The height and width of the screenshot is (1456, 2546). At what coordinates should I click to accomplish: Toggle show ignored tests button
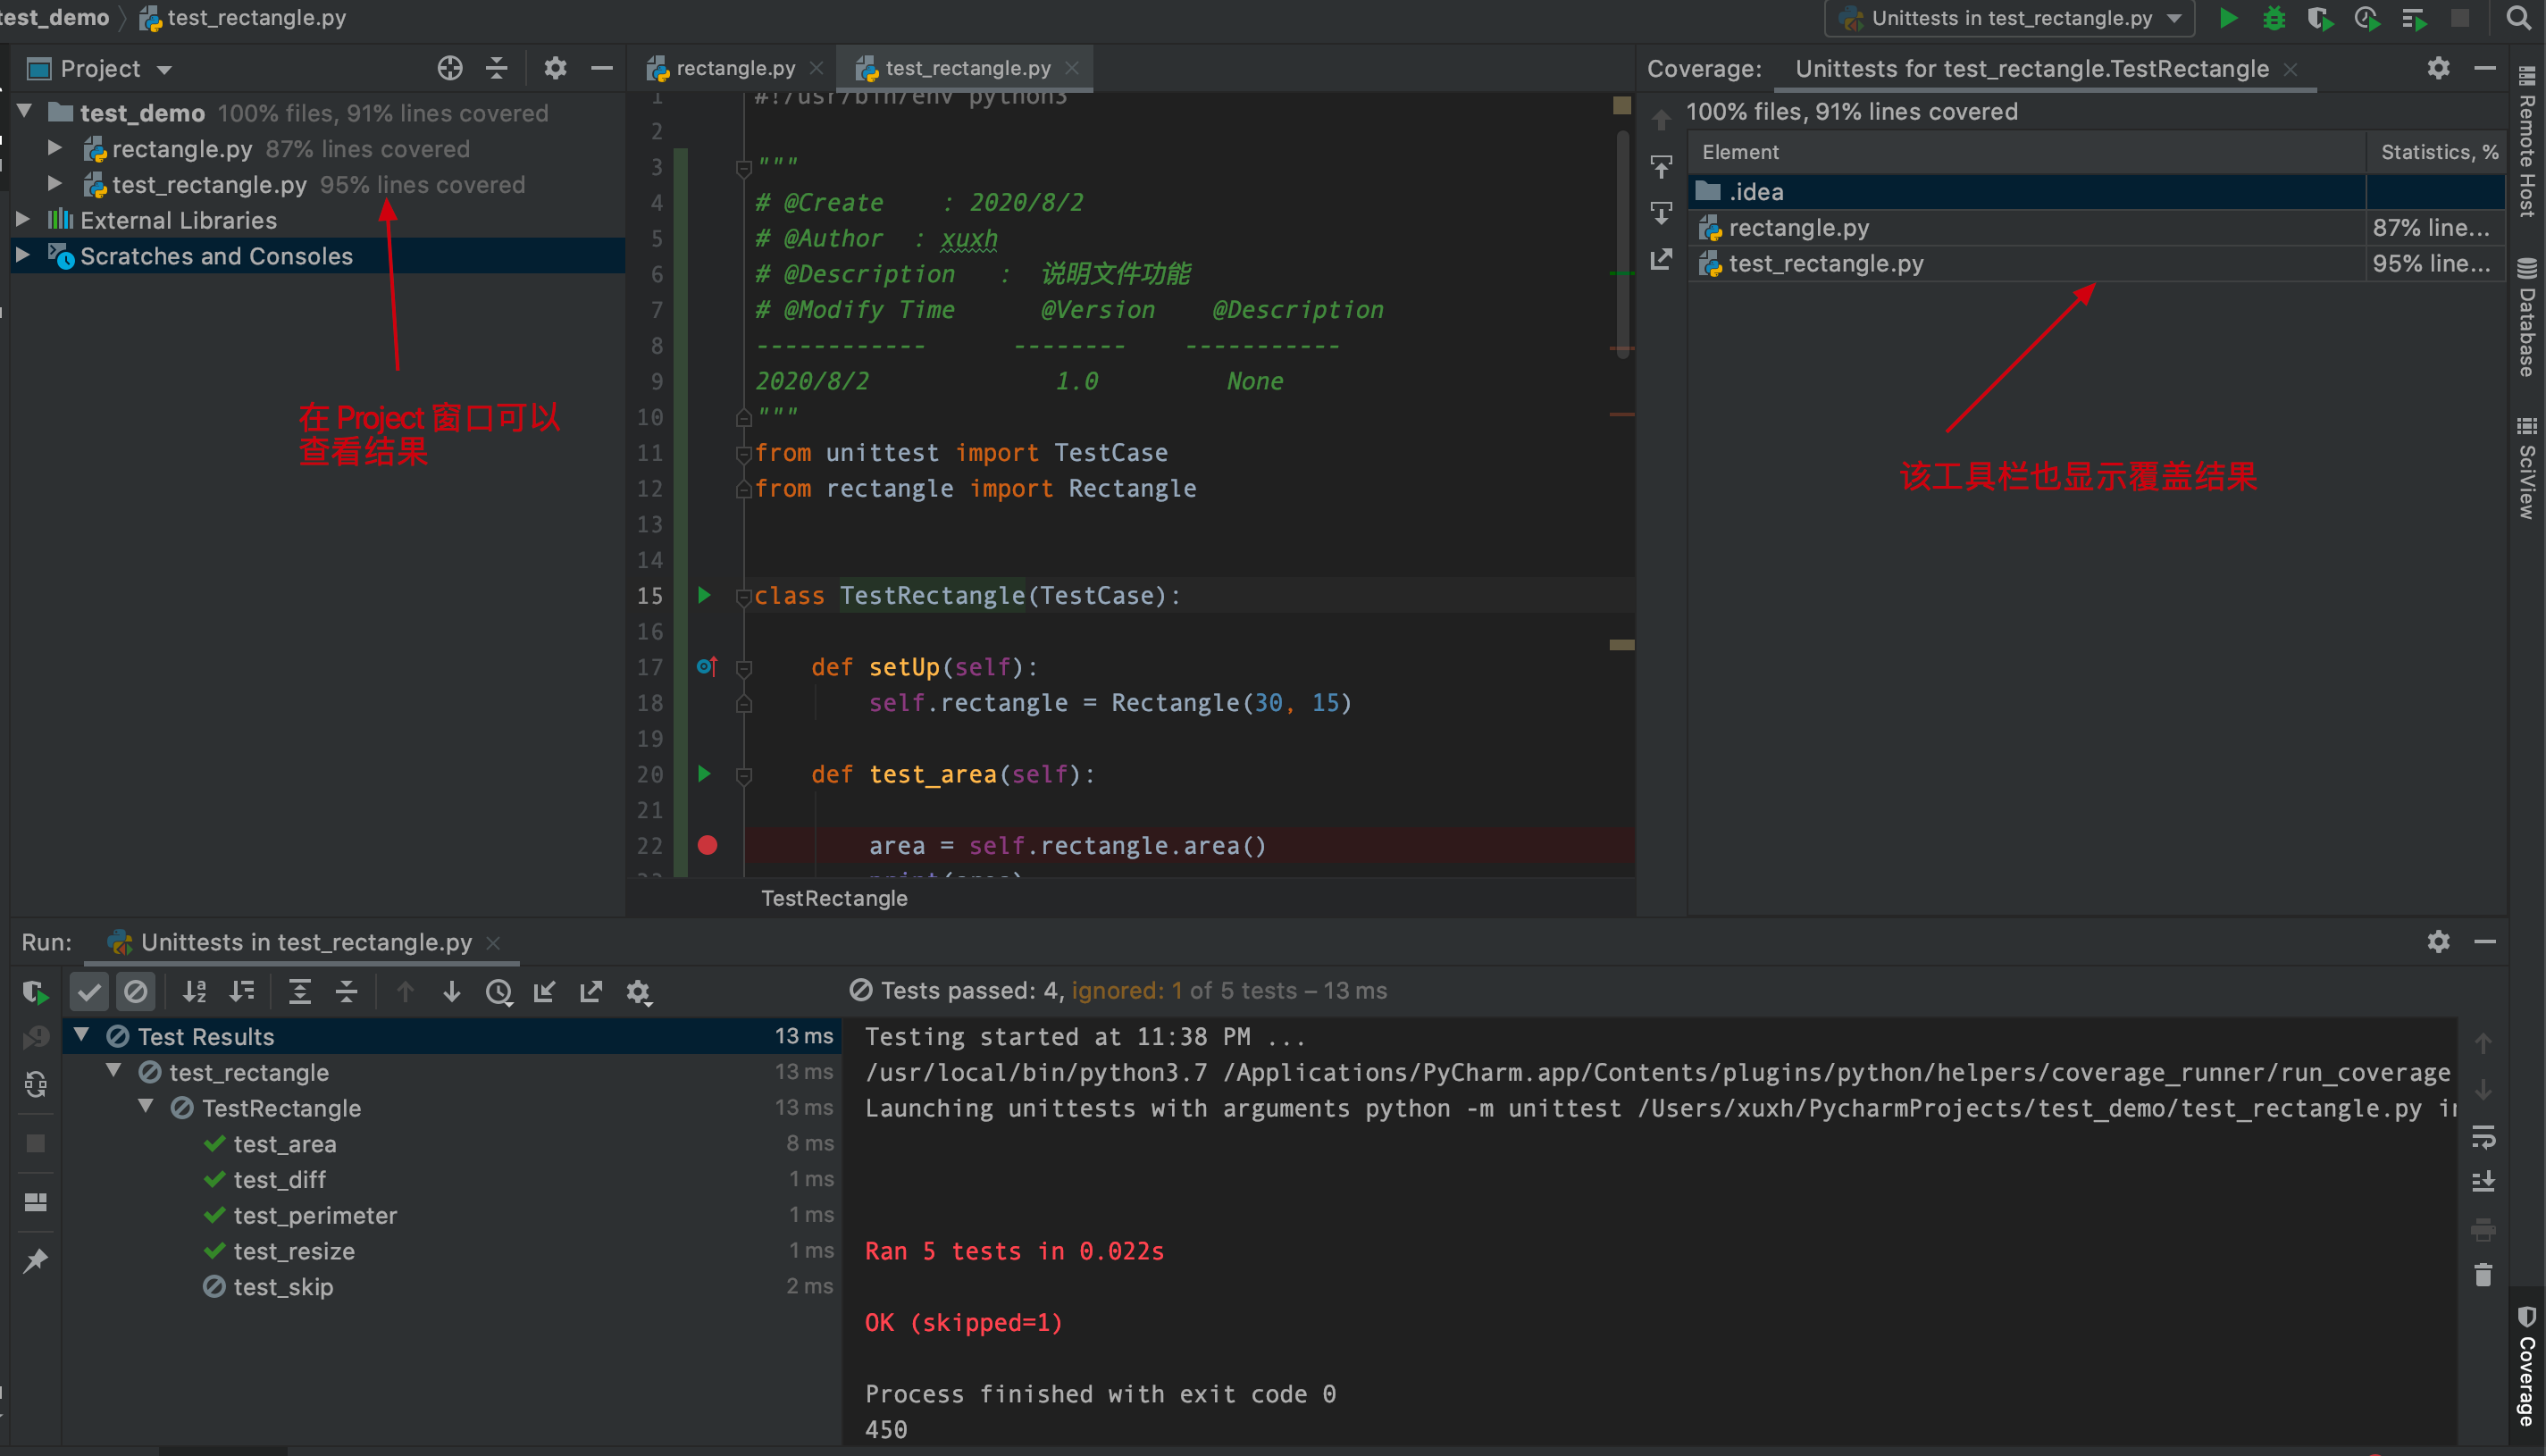click(x=135, y=991)
